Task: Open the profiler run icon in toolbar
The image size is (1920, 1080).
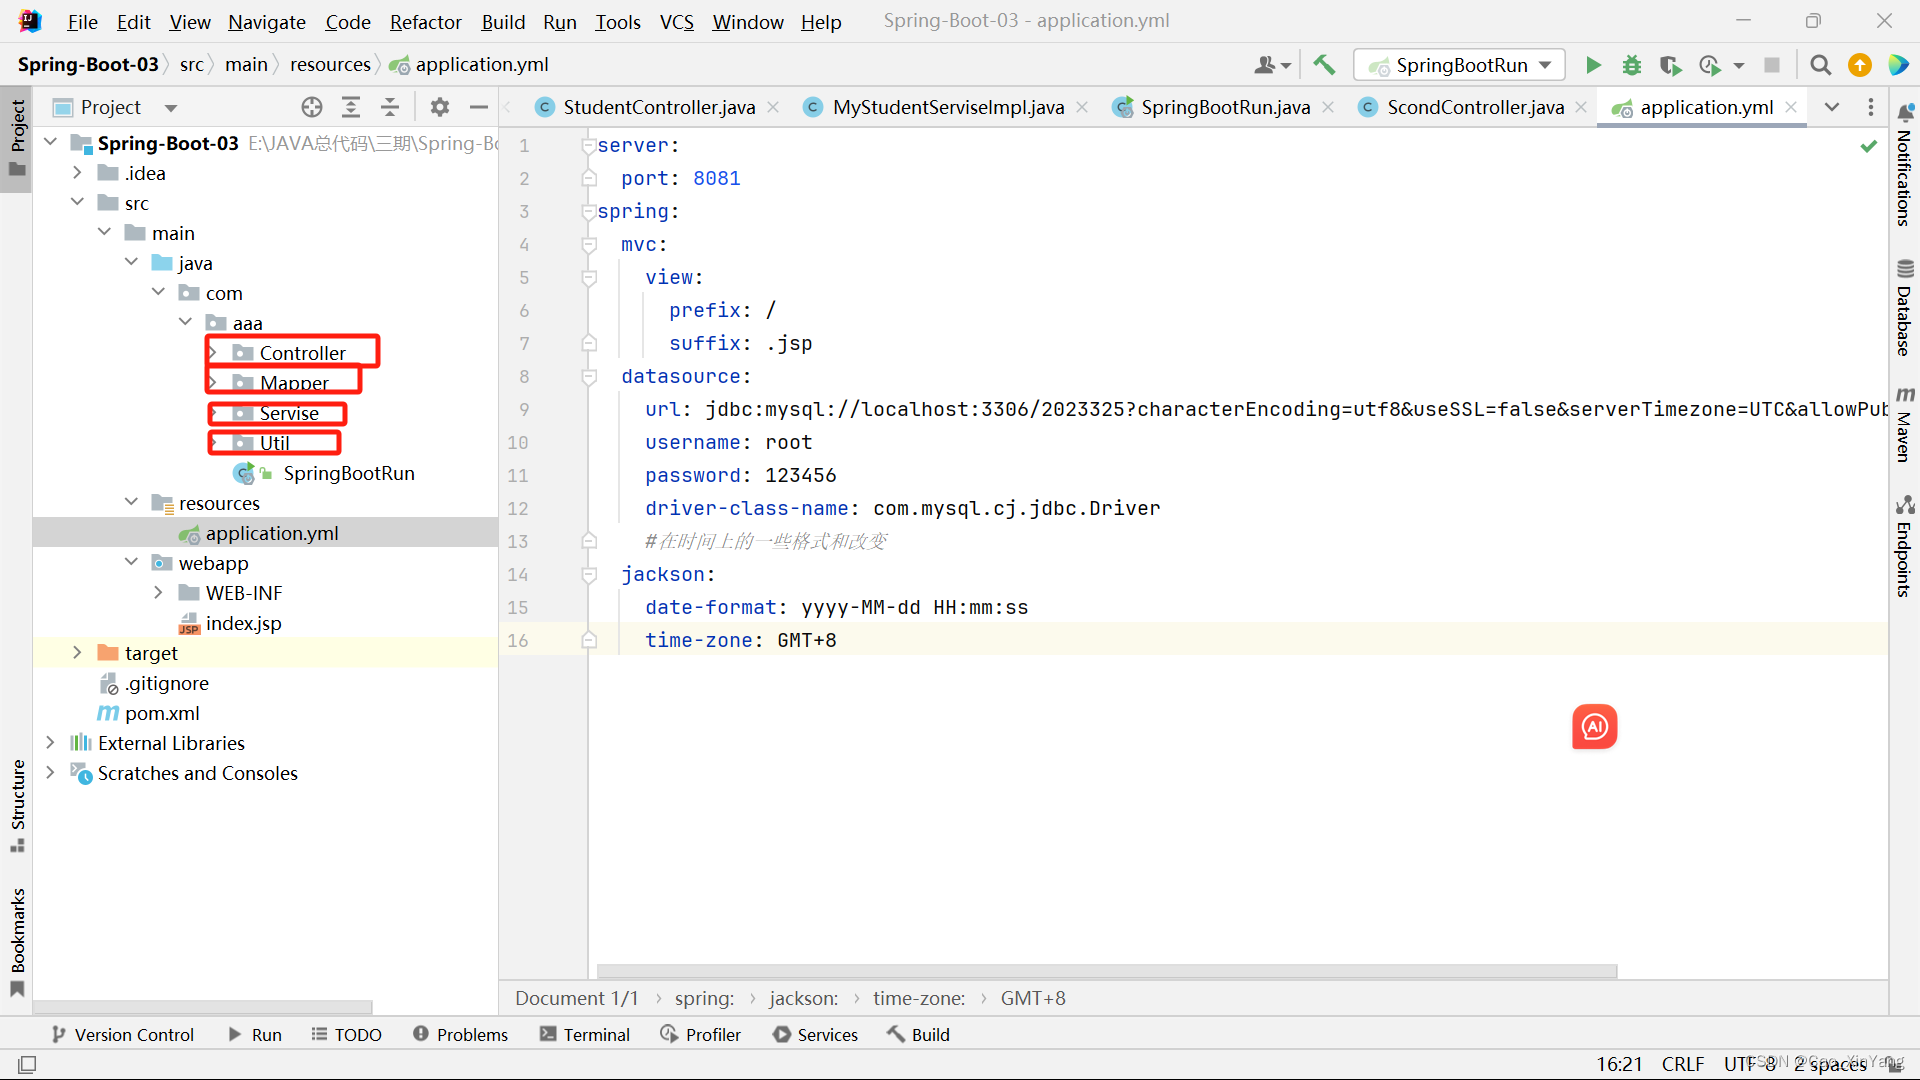Action: 1709,65
